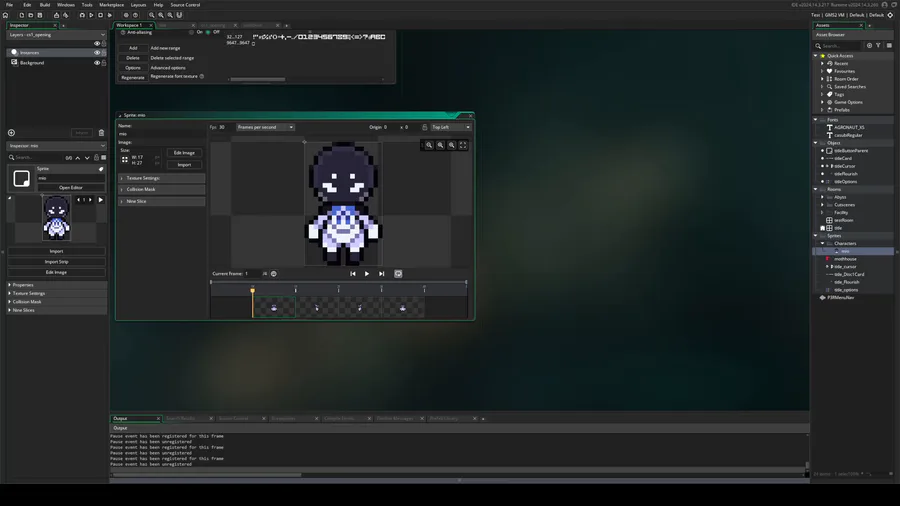The height and width of the screenshot is (506, 900).
Task: Select the second sprite frame thumbnail
Action: 317,308
